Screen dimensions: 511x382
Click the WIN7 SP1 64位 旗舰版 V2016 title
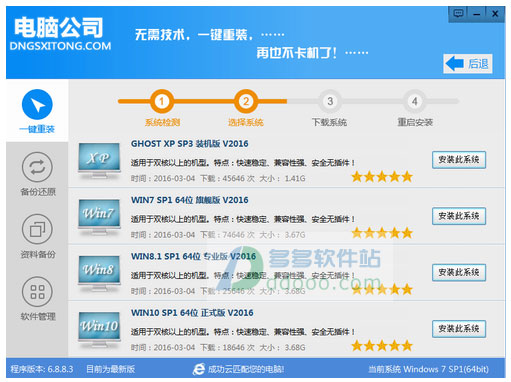[189, 200]
